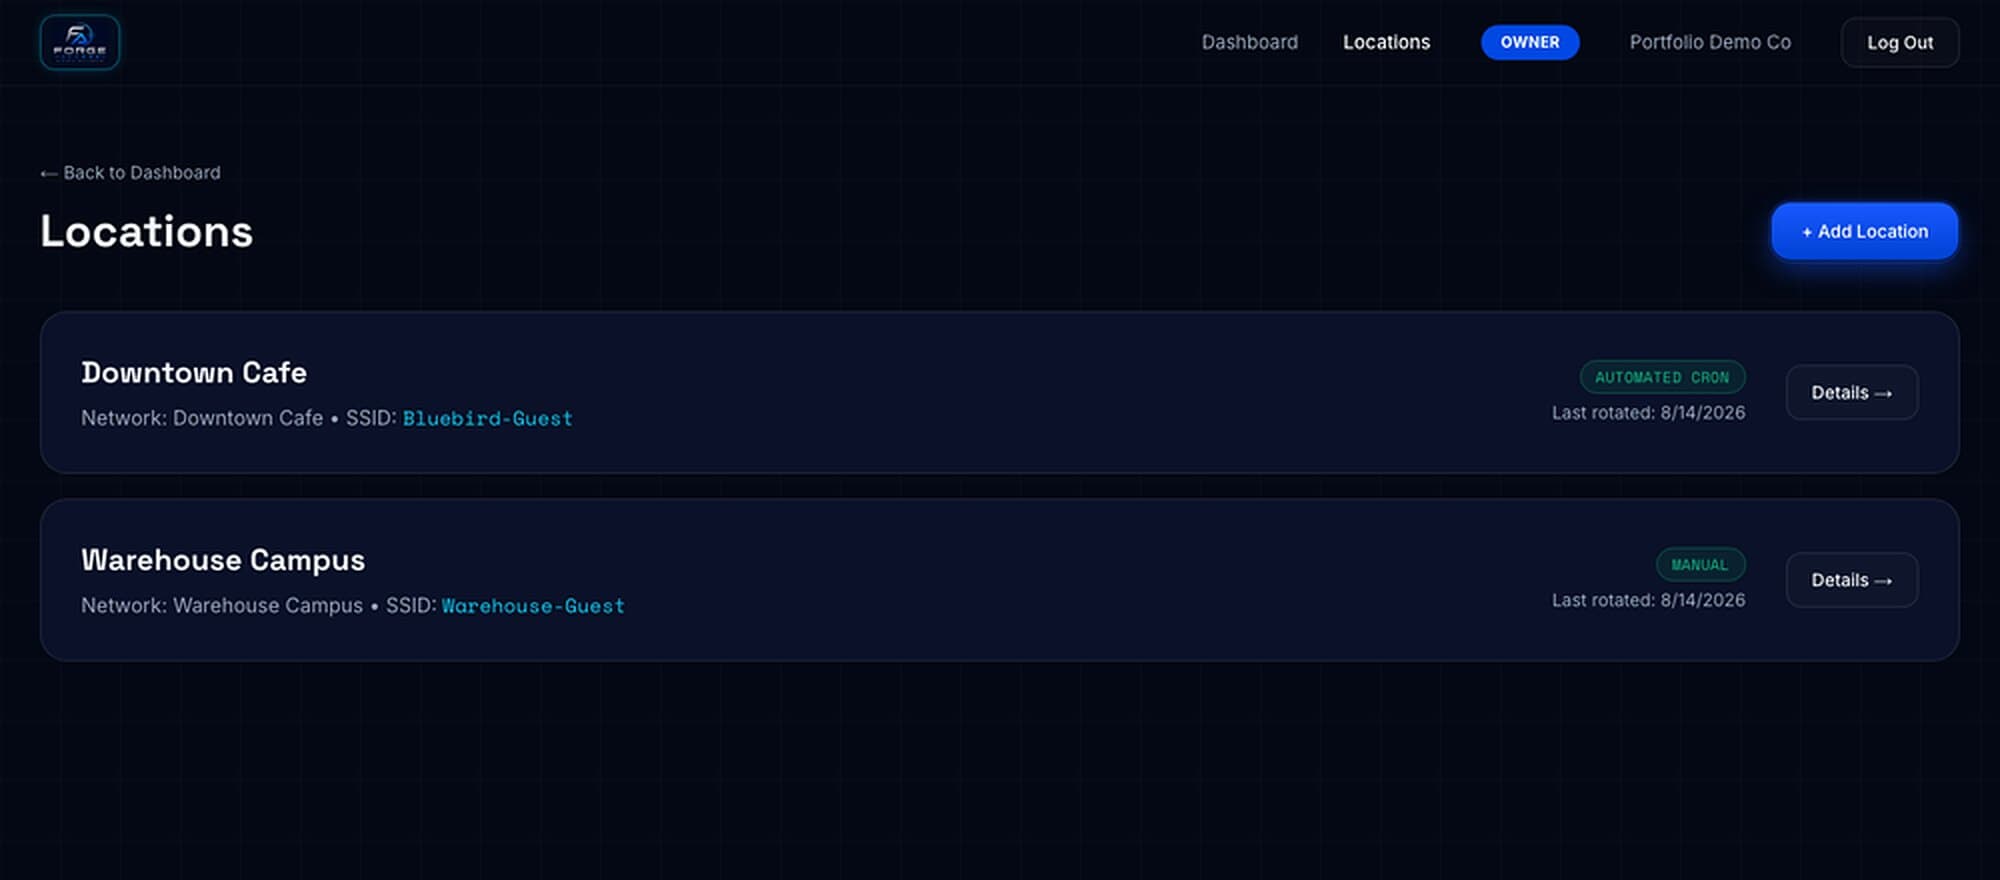2000x880 pixels.
Task: Click Warehouse Campus last rotated date
Action: pos(1648,600)
